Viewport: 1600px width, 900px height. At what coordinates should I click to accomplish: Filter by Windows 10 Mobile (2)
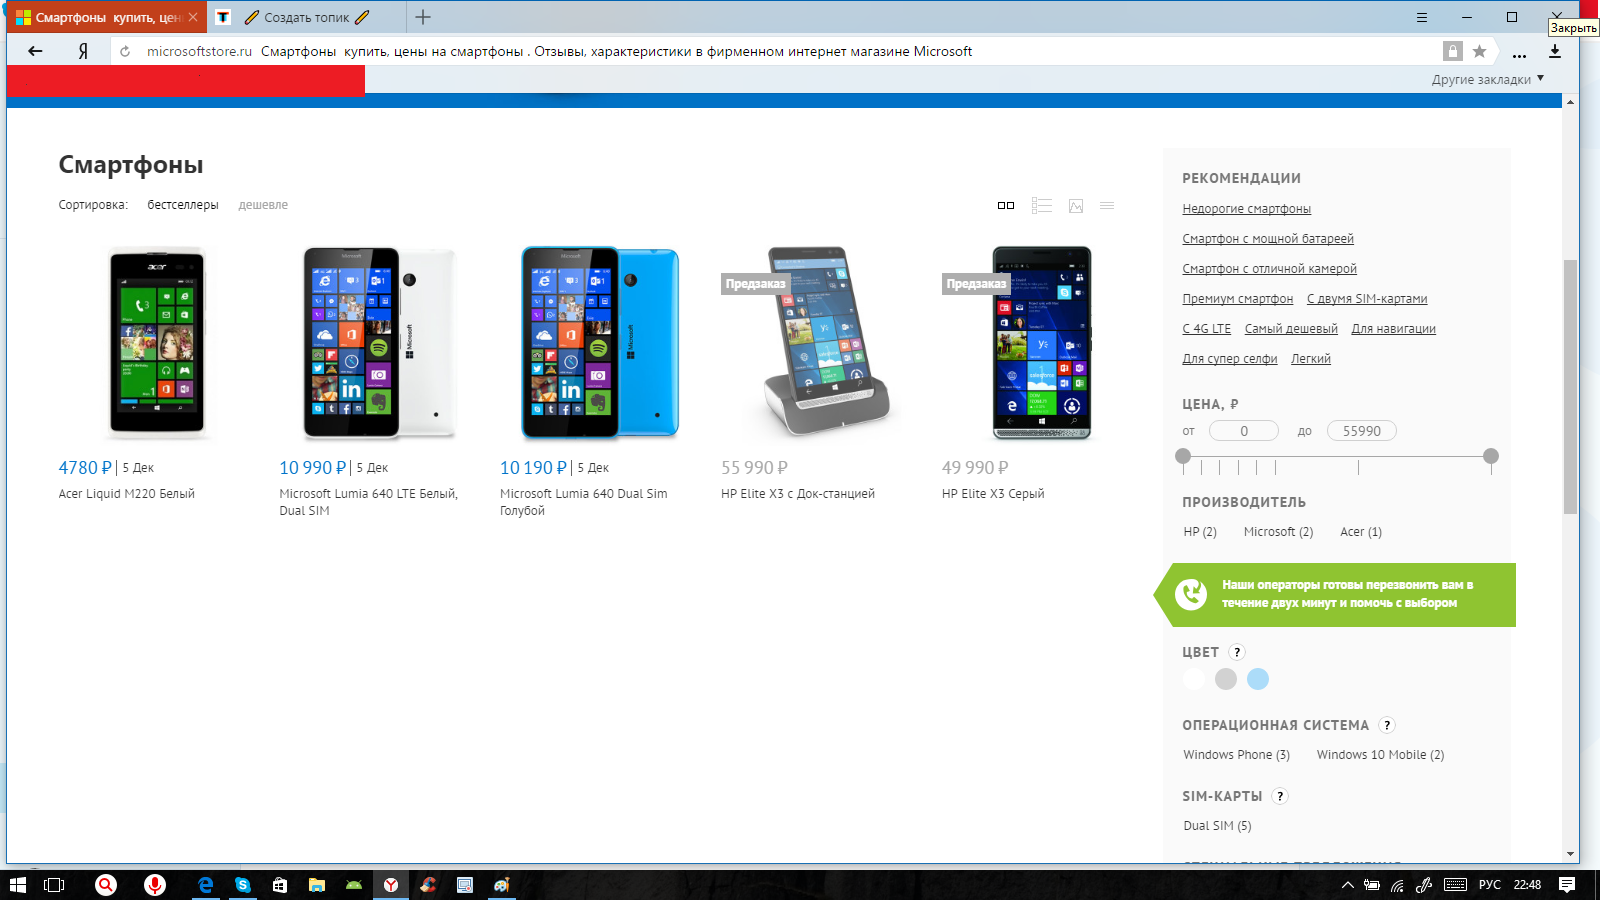tap(1380, 755)
